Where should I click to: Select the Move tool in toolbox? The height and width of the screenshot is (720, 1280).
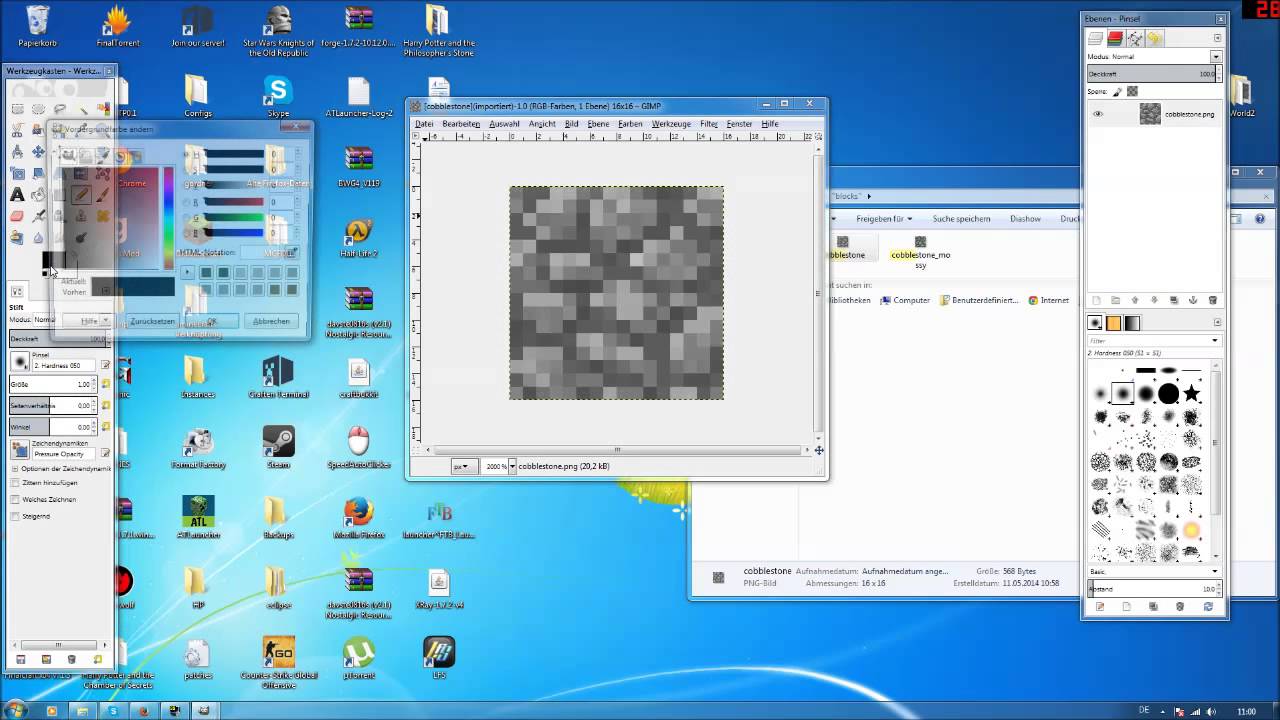(38, 152)
